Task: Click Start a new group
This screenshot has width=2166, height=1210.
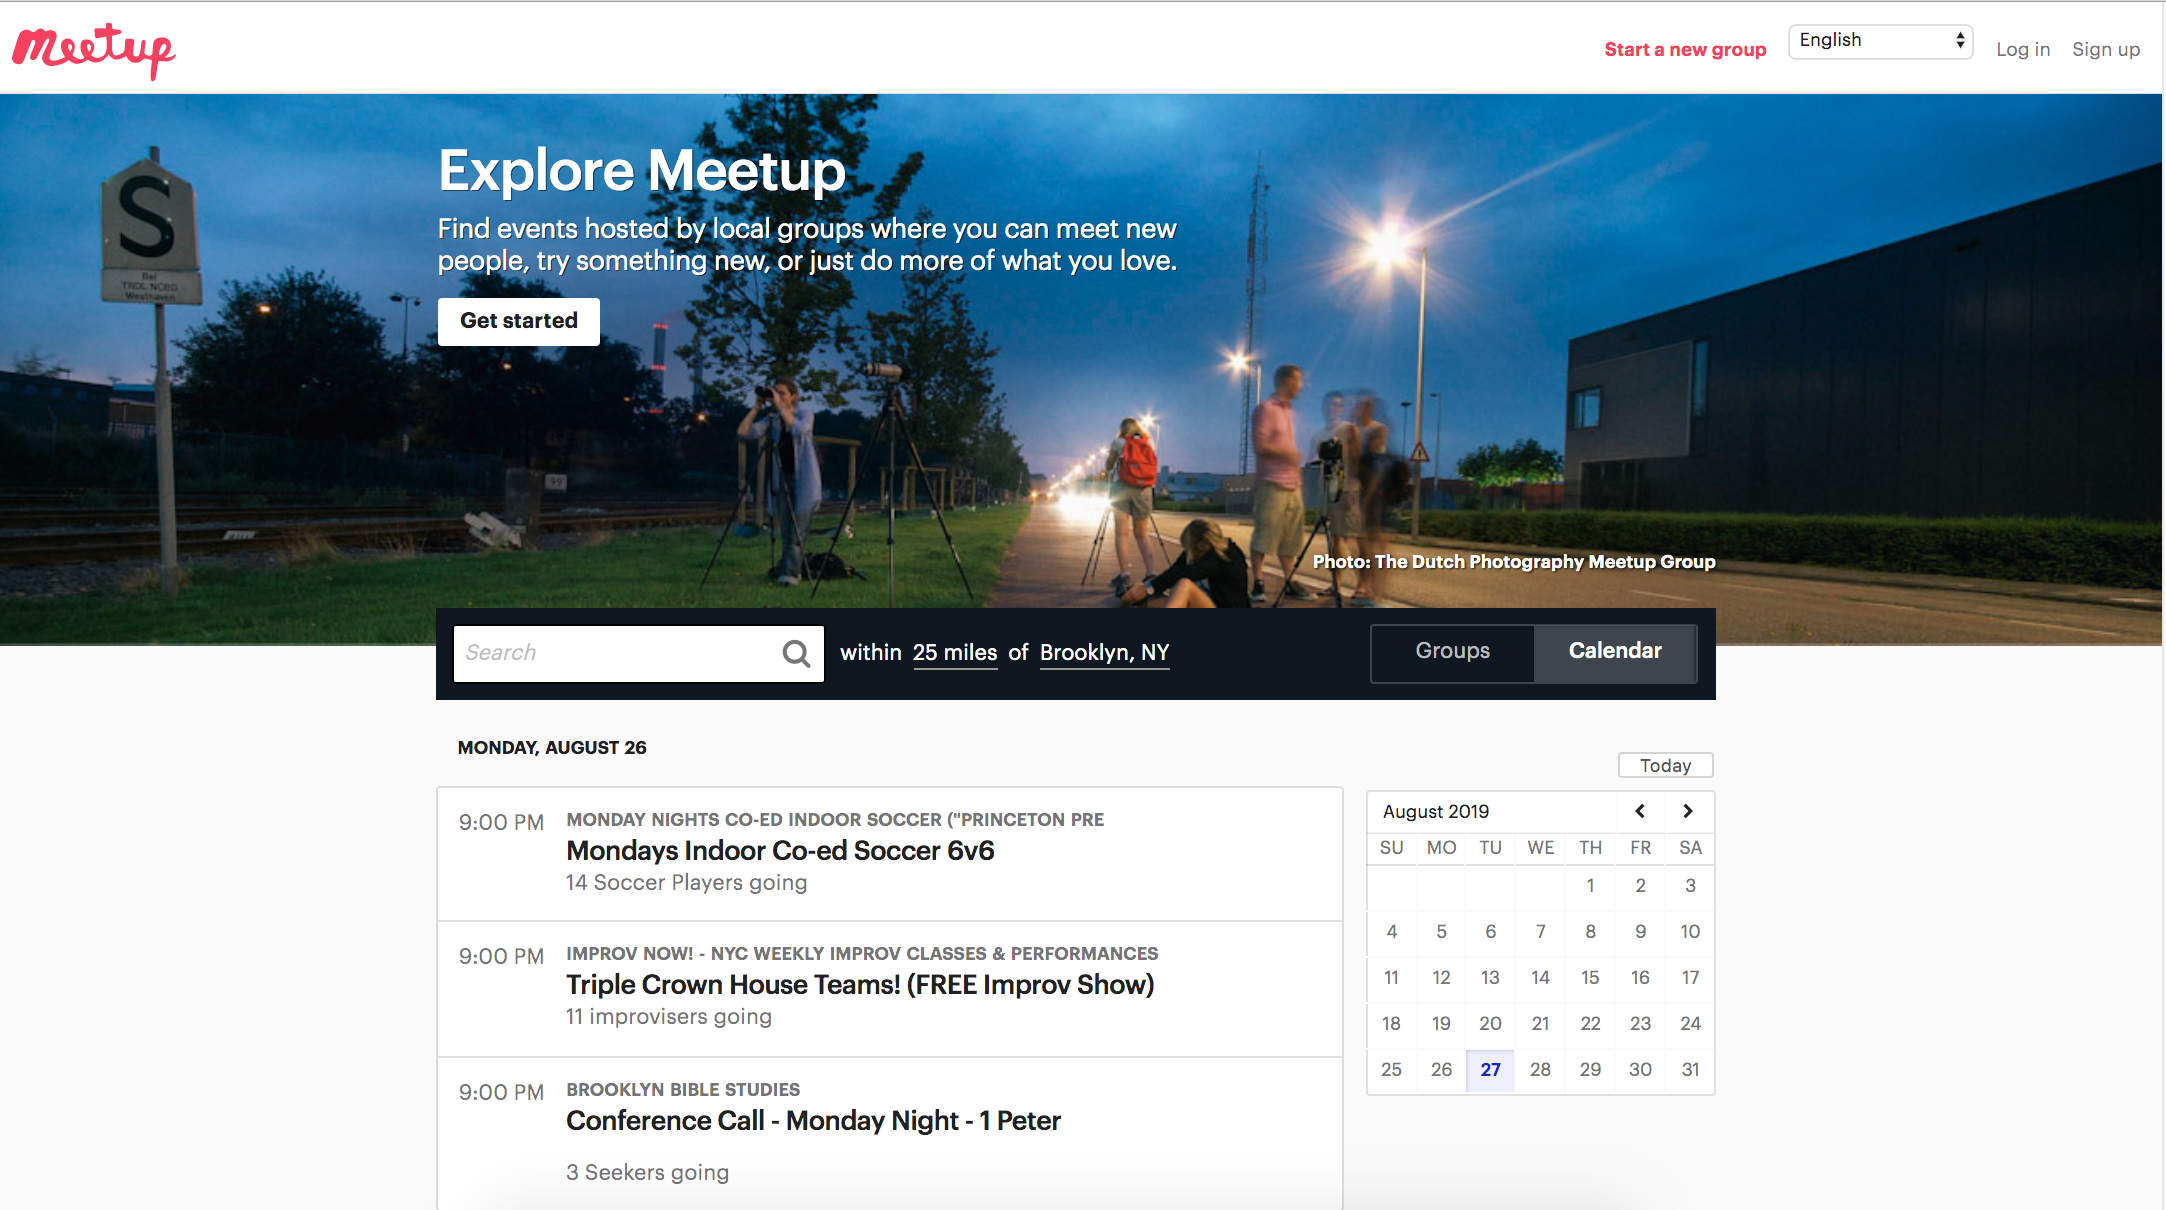Action: click(x=1684, y=48)
